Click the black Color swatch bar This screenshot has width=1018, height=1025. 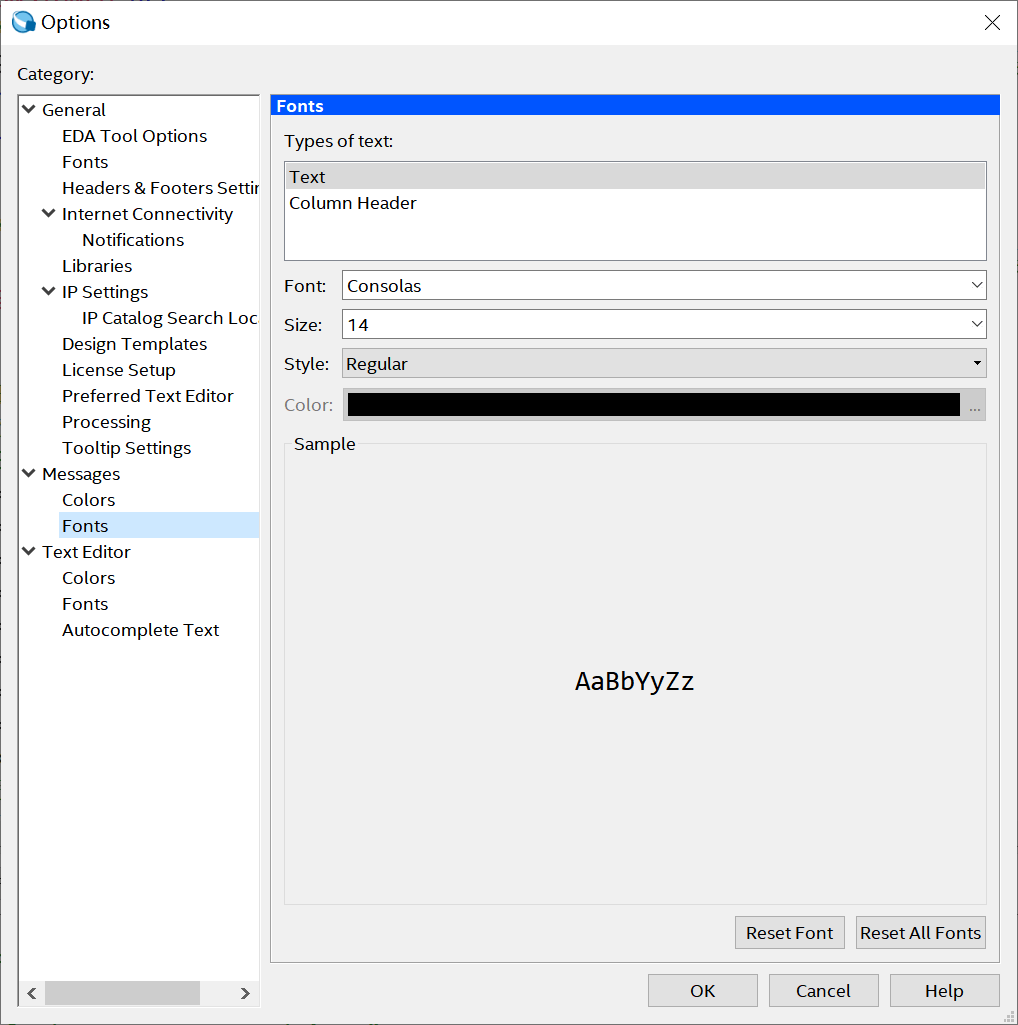click(652, 405)
